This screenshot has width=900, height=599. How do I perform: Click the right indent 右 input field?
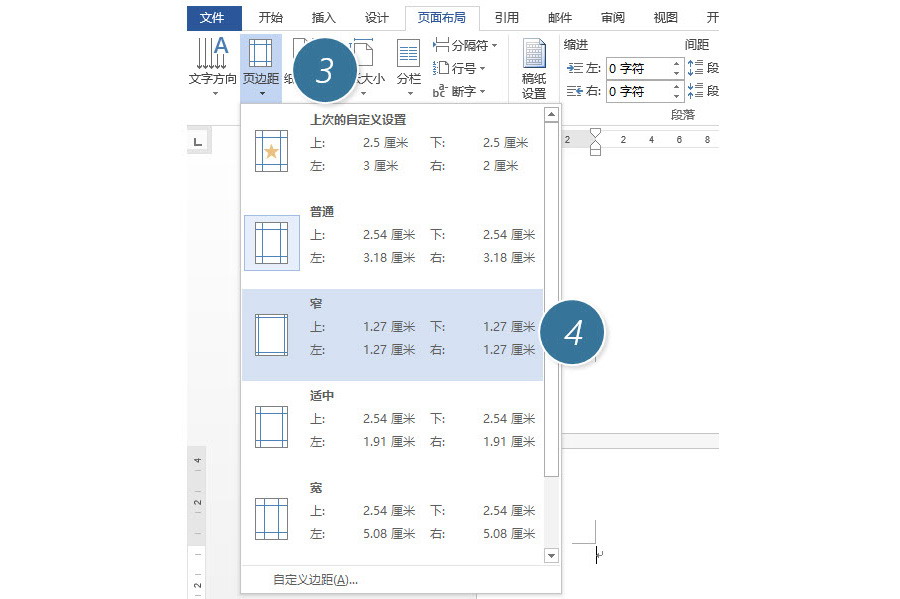click(639, 91)
